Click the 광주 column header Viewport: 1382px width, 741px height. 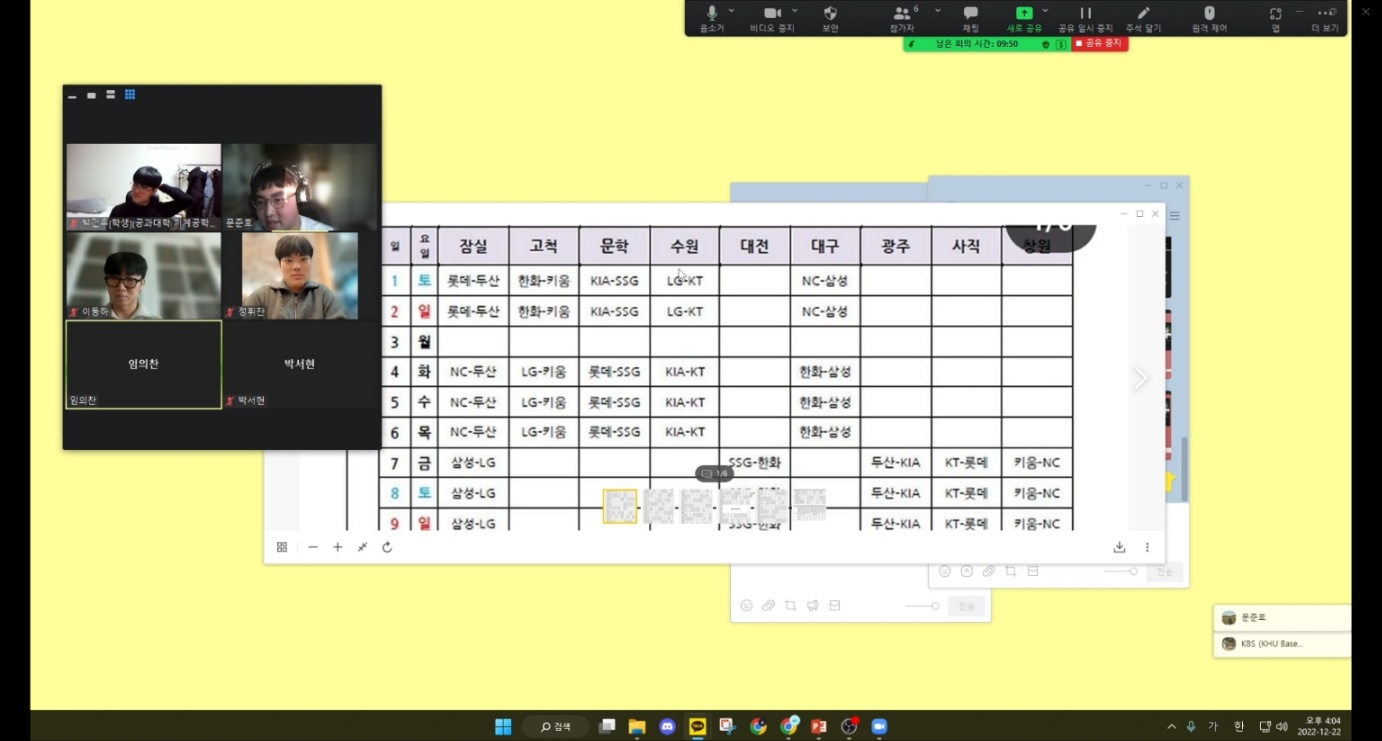click(x=896, y=246)
